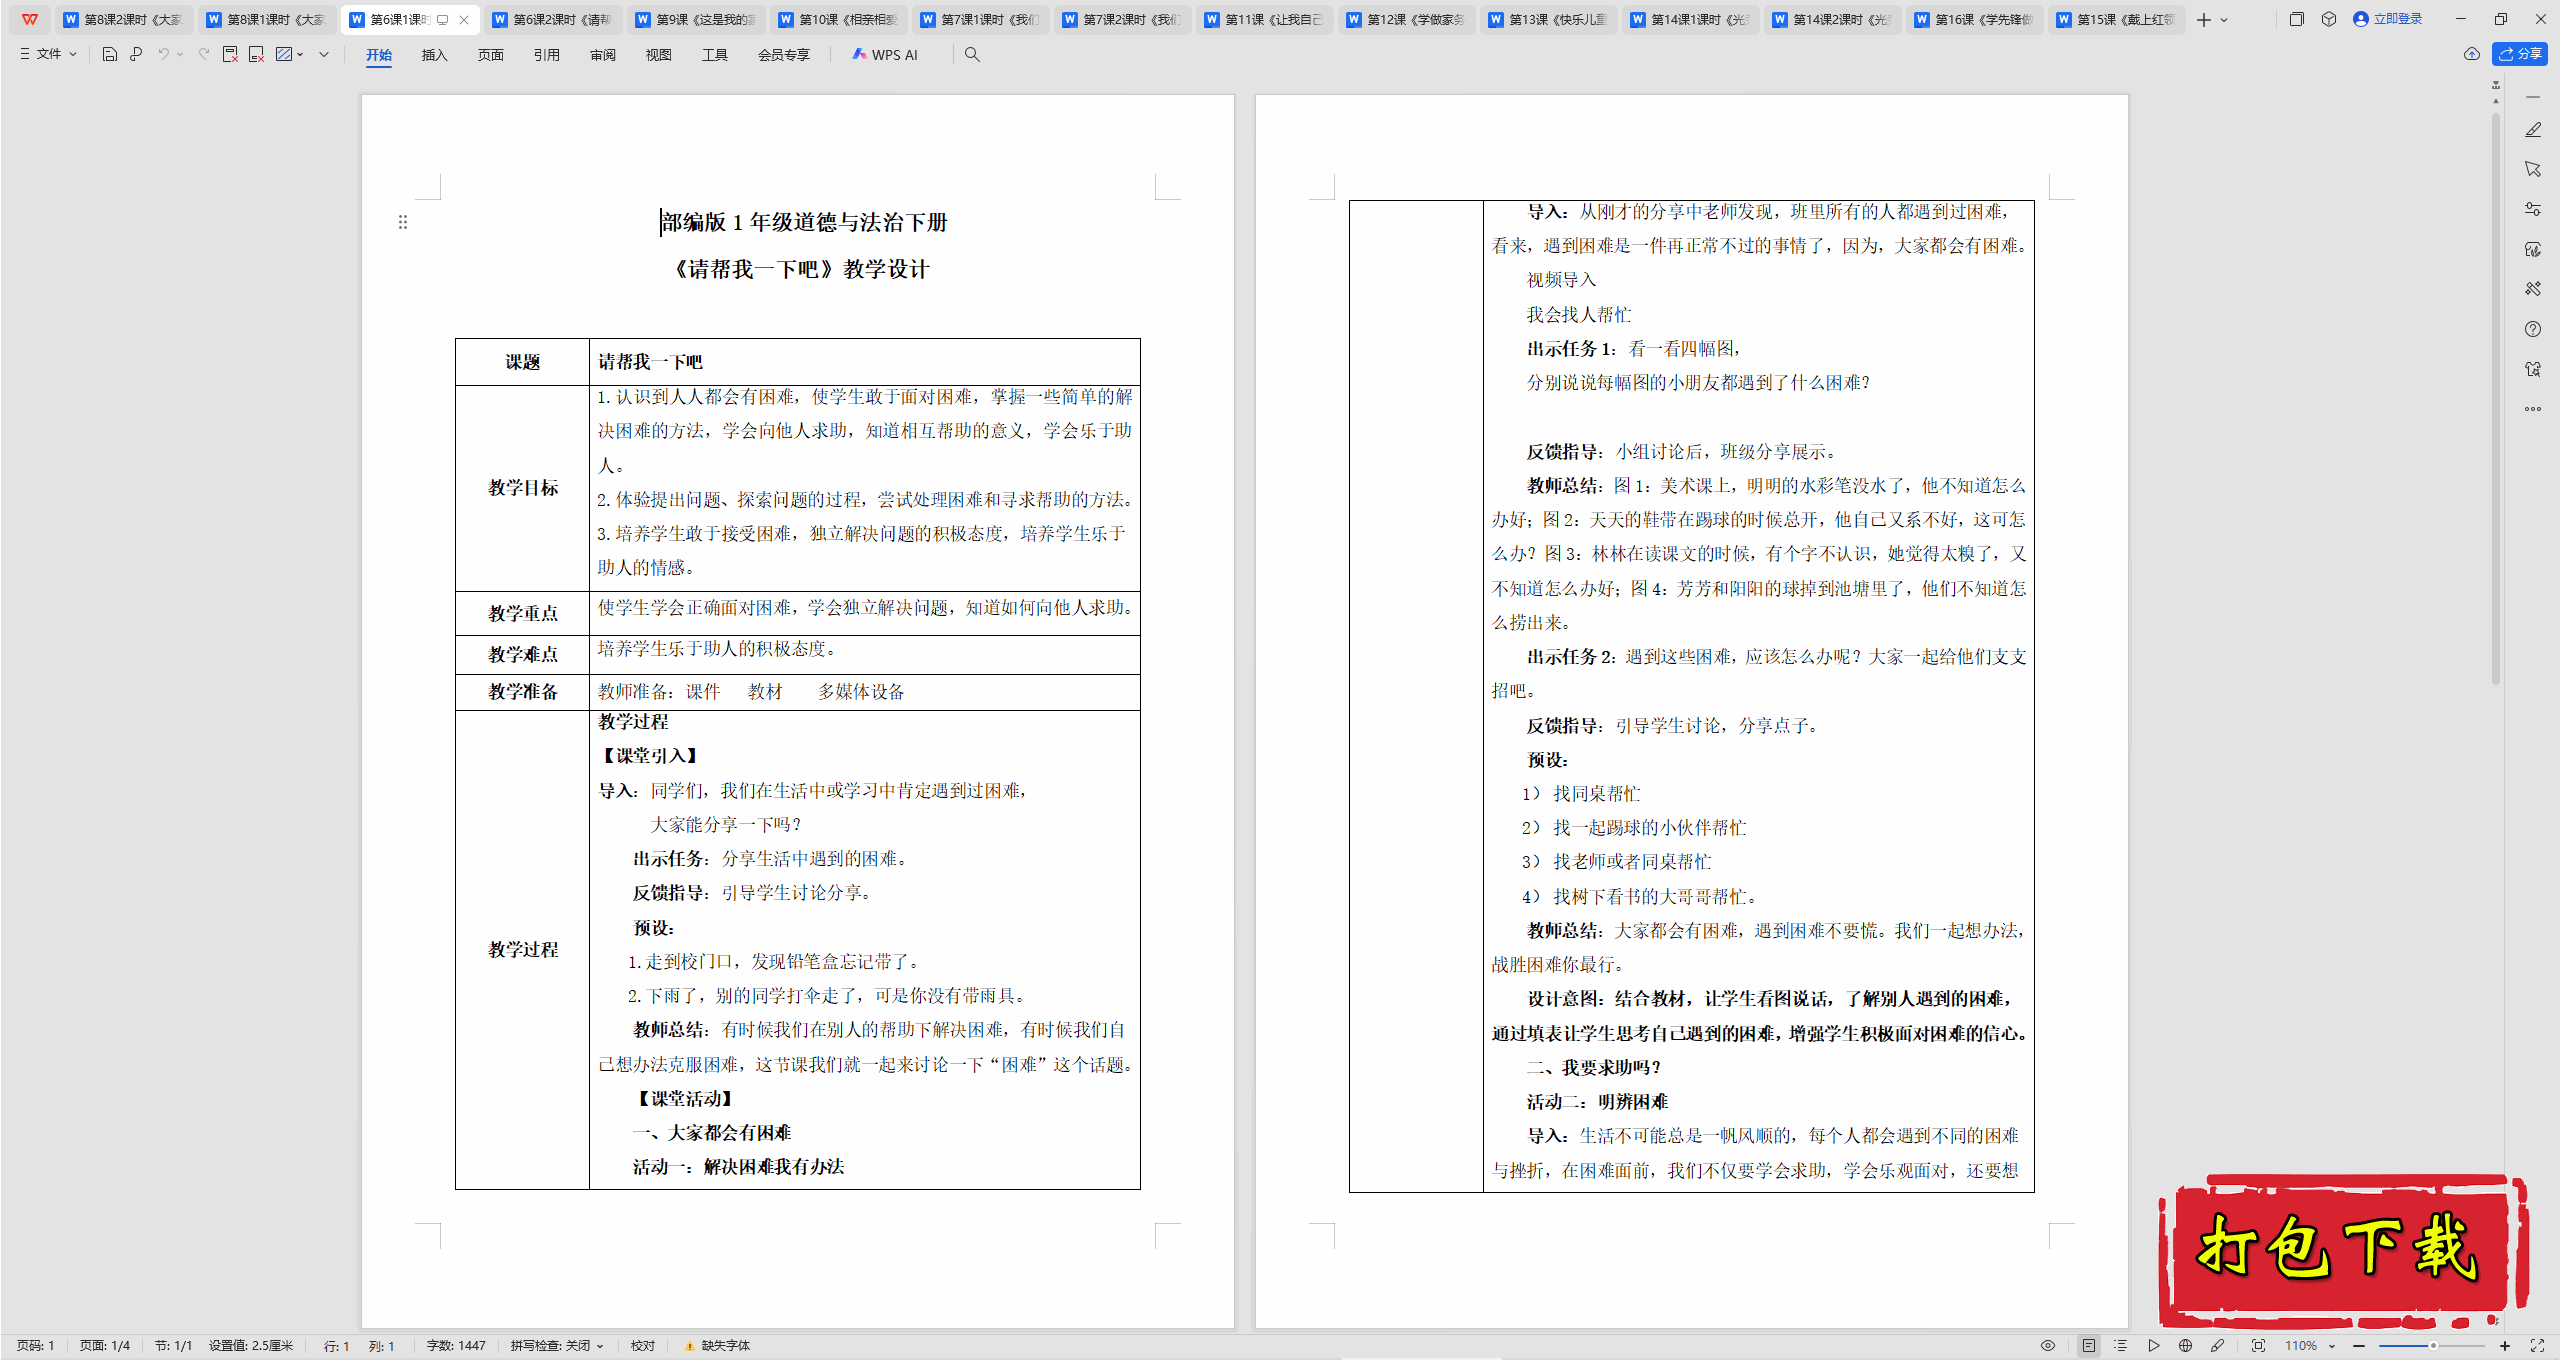Open 拼写检查 spell check dropdown

coord(557,1346)
